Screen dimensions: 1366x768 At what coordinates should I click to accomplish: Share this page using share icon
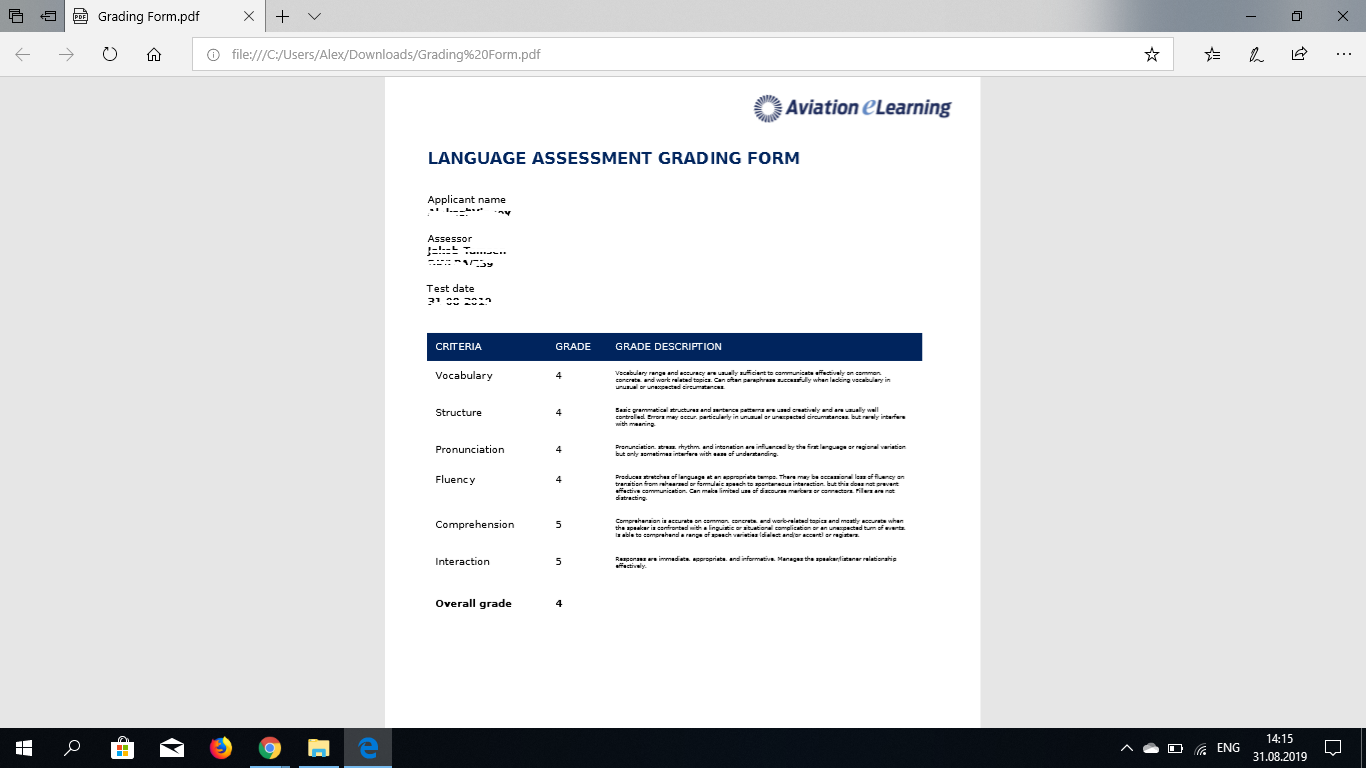(1299, 55)
